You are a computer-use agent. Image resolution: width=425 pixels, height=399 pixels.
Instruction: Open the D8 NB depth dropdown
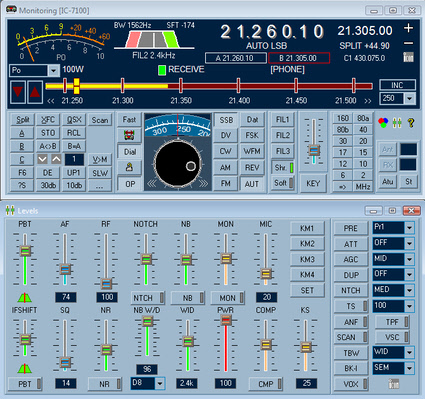(160, 383)
